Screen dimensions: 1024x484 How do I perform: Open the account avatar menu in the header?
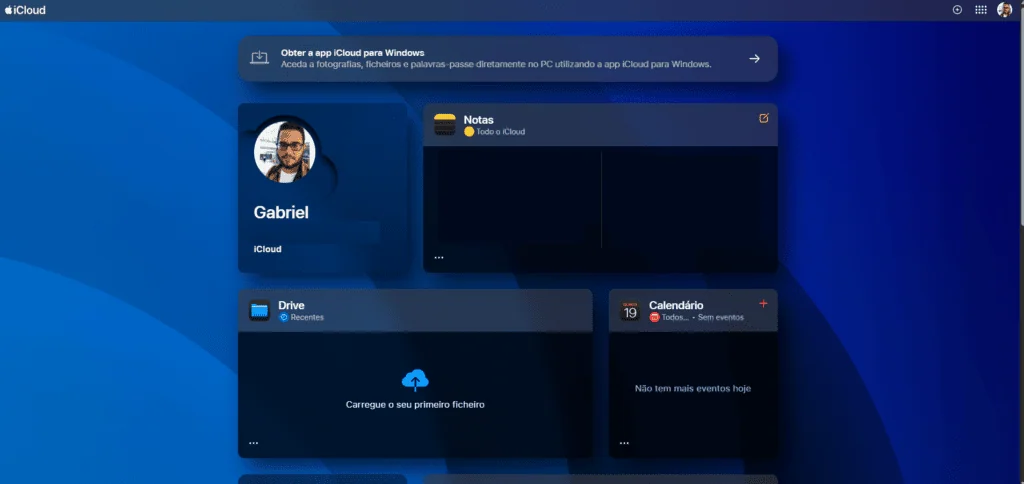(1005, 10)
